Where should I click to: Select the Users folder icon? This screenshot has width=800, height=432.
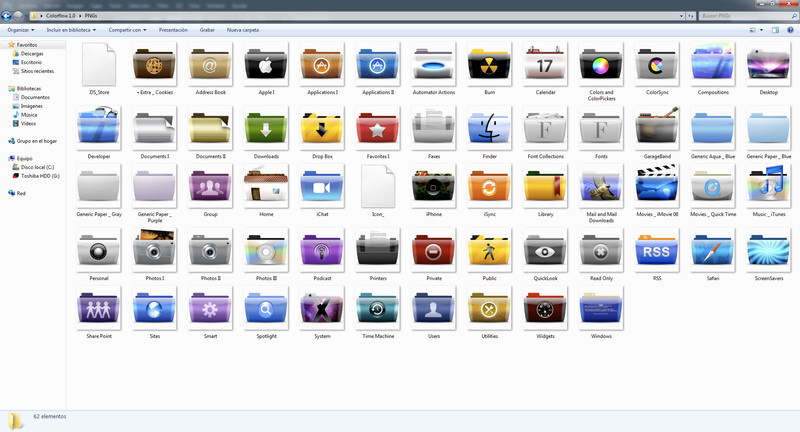[433, 309]
